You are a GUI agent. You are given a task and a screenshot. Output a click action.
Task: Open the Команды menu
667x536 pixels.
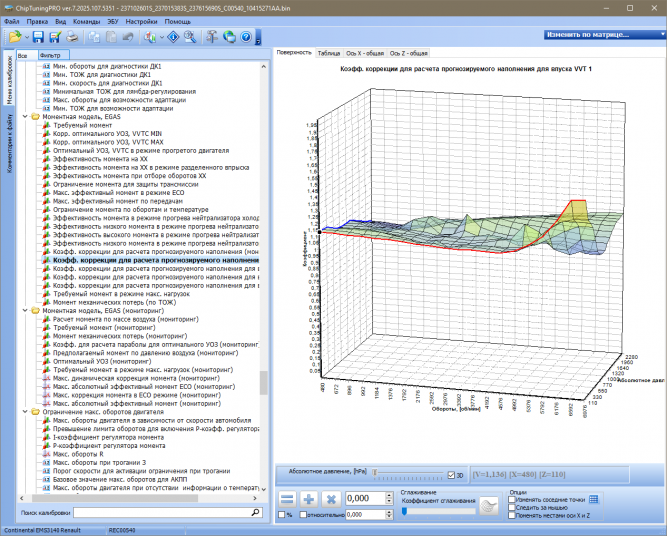(86, 21)
